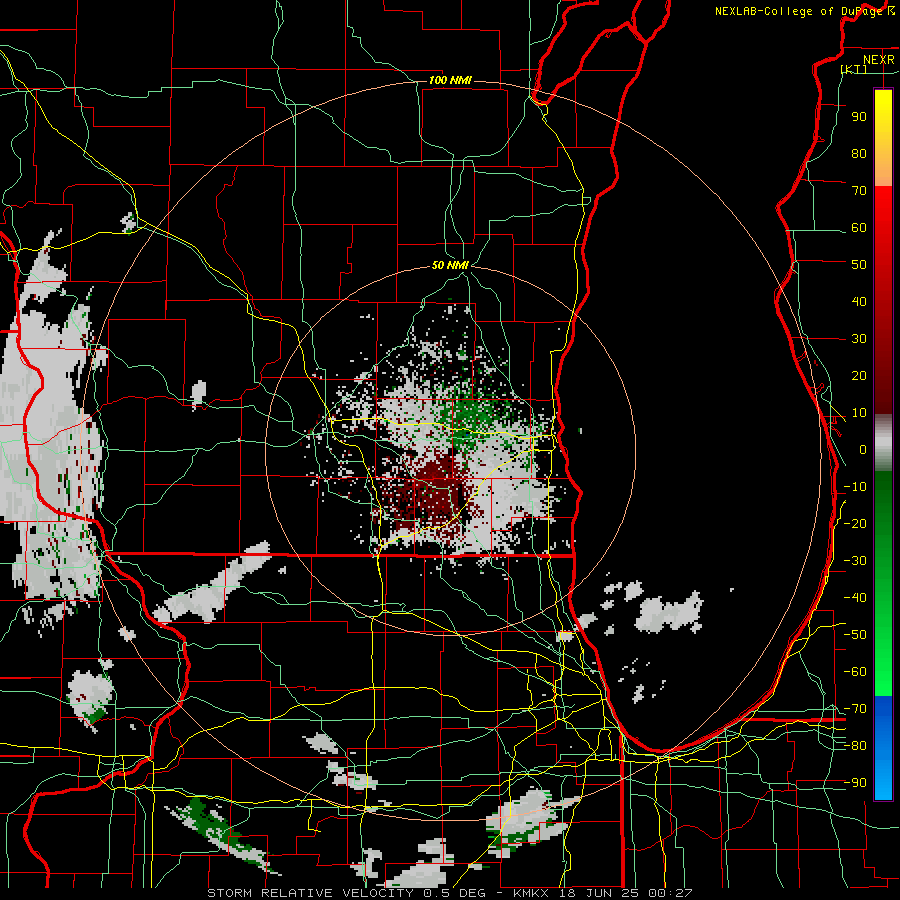Click the 20 value on the velocity scale
Screen dimensions: 900x900
point(859,375)
